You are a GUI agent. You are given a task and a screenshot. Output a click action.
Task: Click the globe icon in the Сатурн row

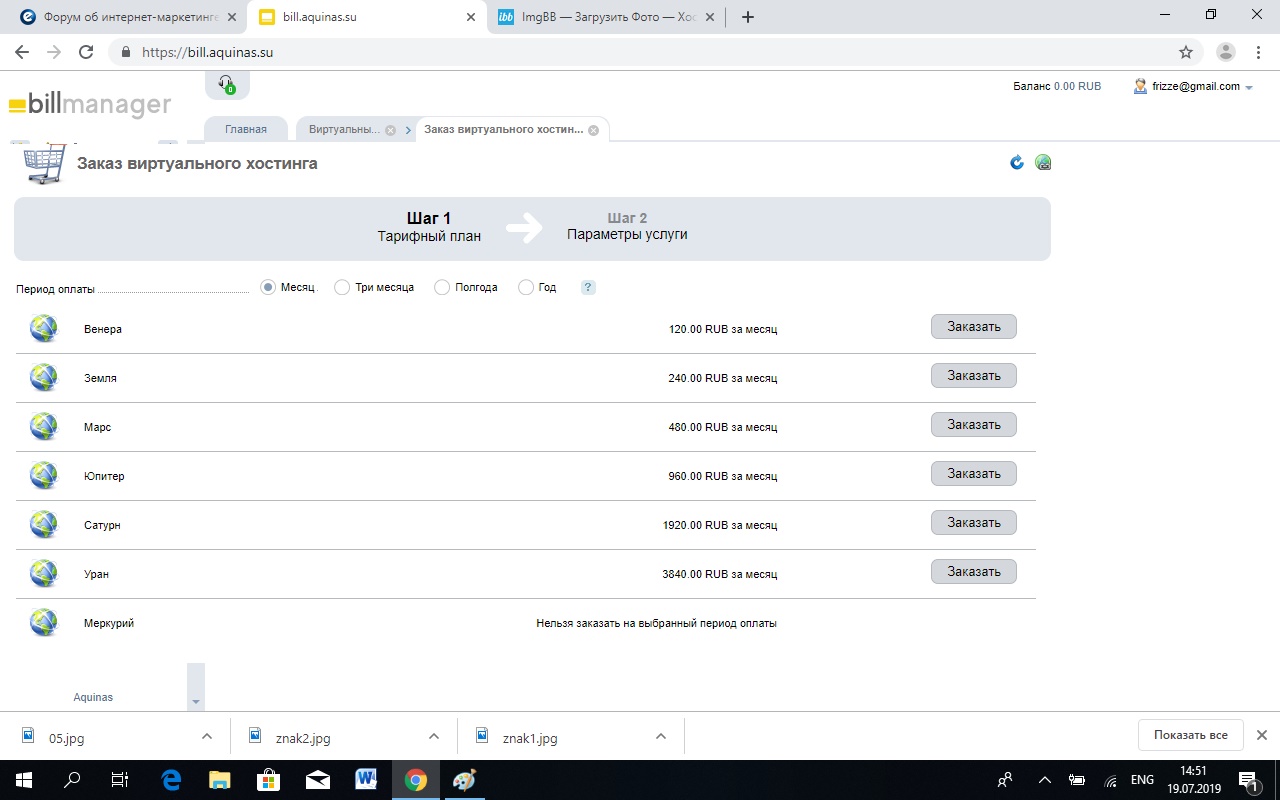(44, 524)
